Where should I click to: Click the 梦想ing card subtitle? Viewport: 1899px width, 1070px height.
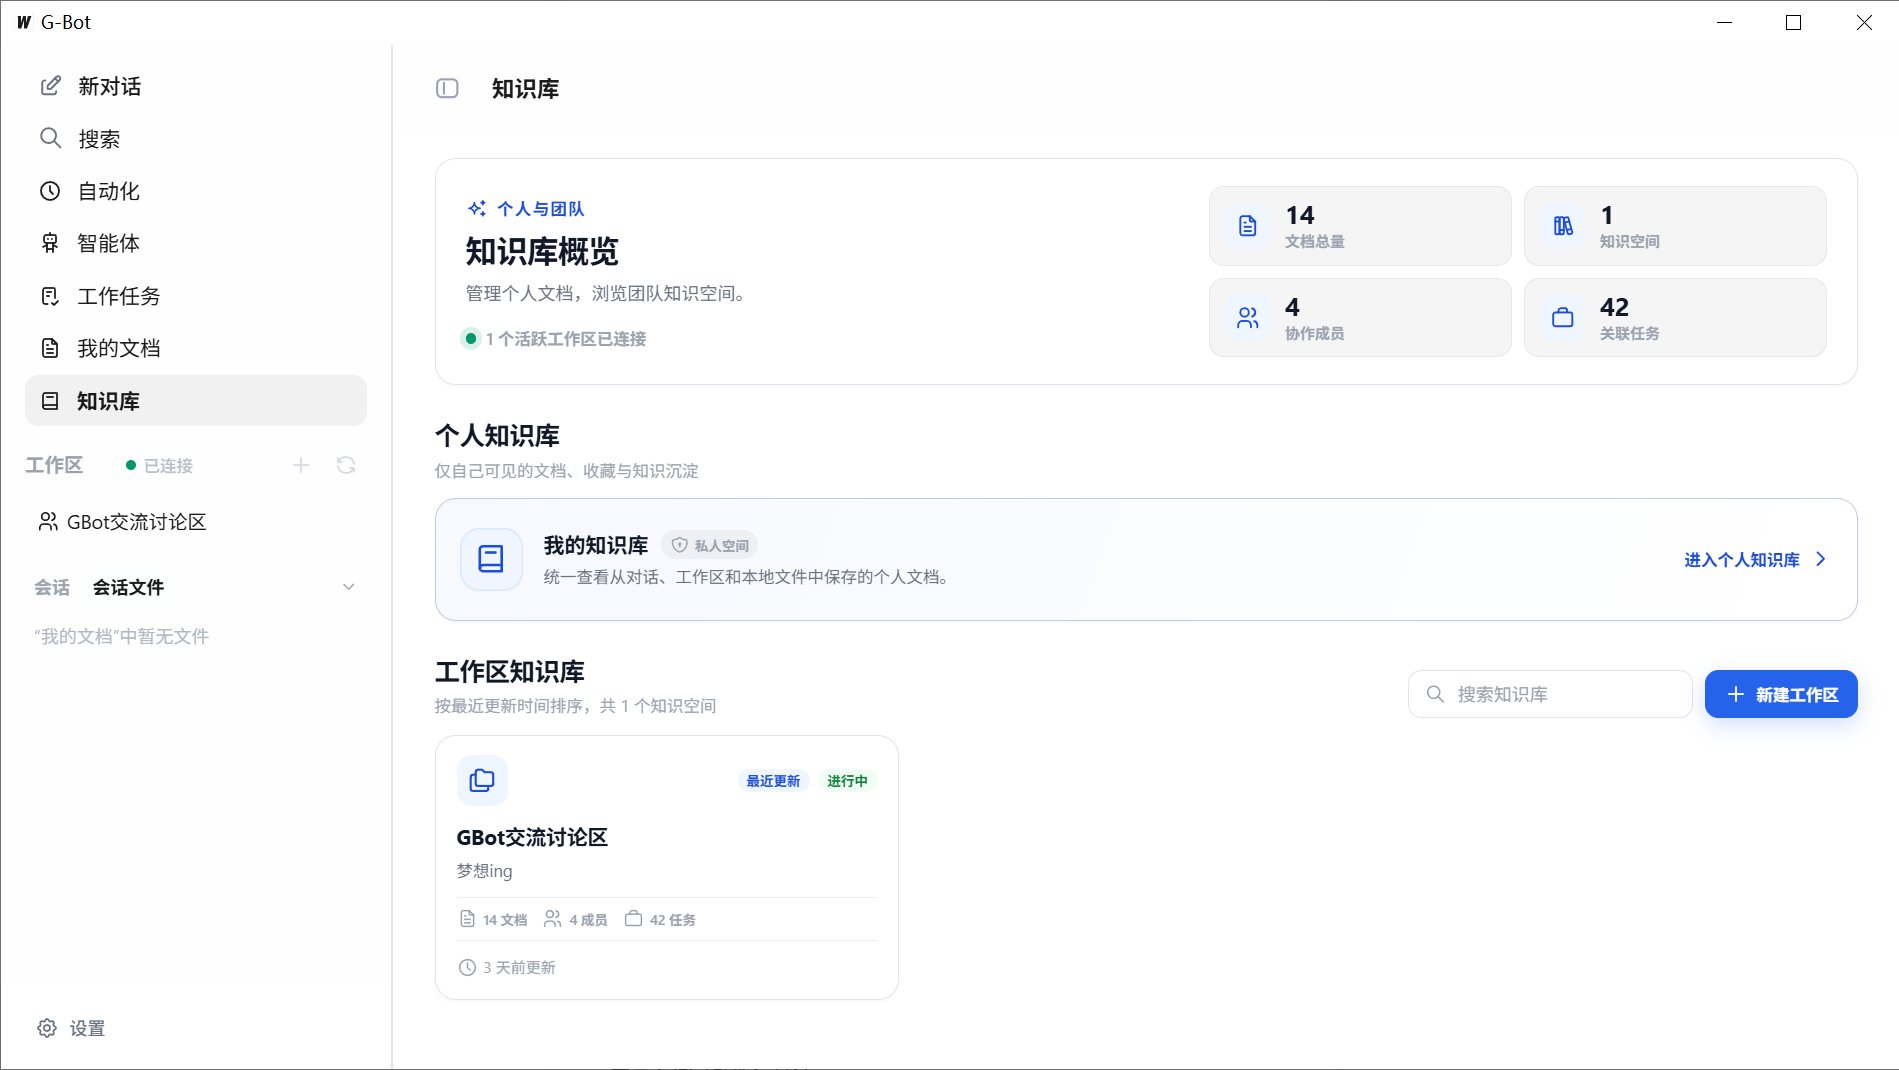click(484, 871)
